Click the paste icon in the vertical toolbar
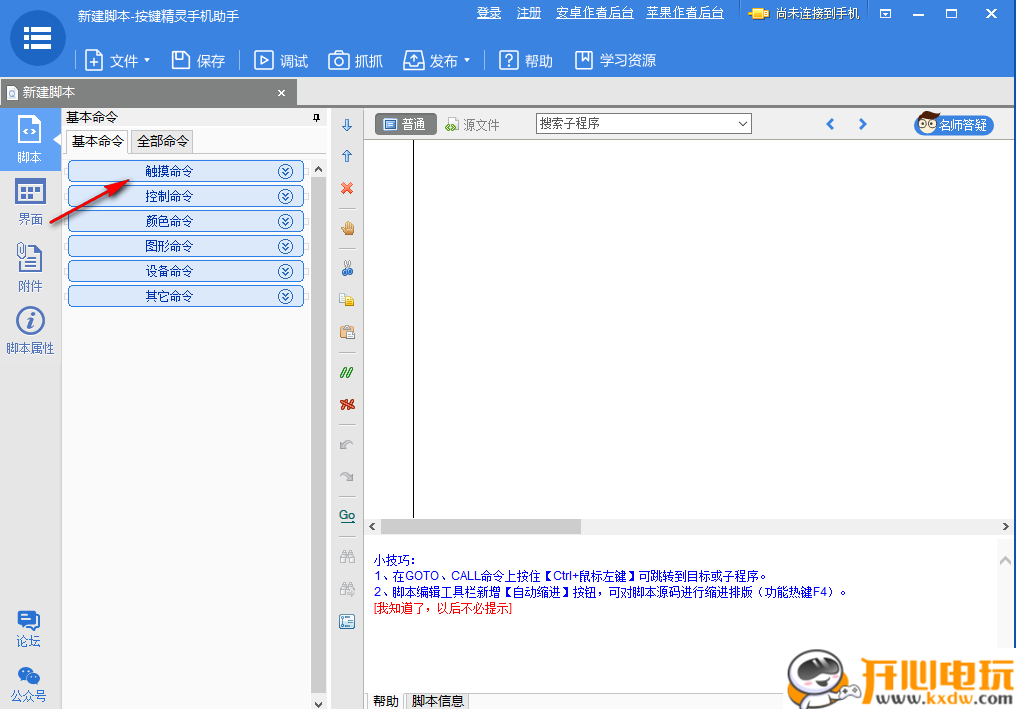The image size is (1016, 709). tap(347, 332)
